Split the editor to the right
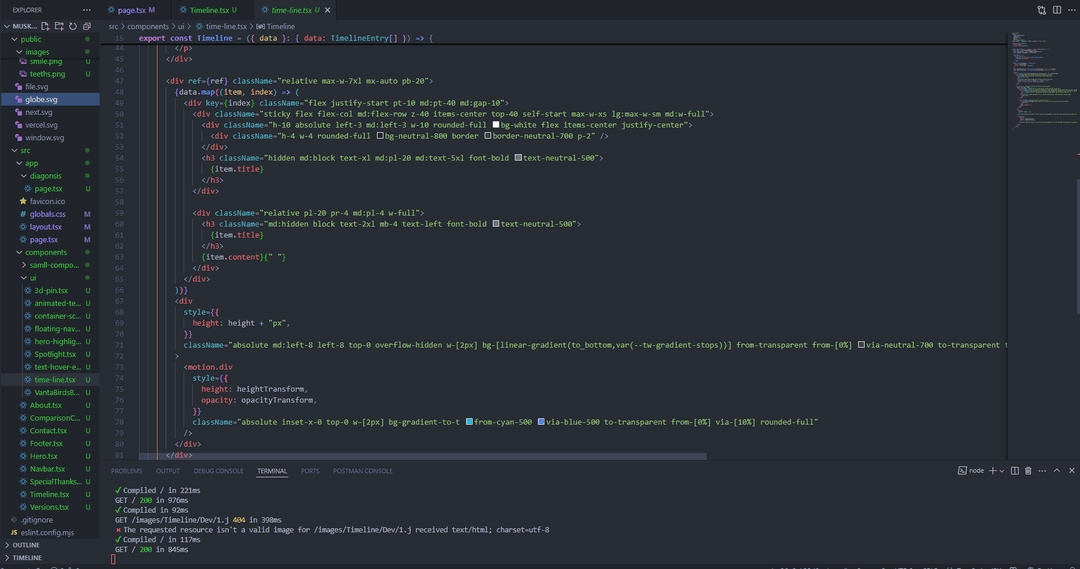The image size is (1080, 569). coord(1056,10)
